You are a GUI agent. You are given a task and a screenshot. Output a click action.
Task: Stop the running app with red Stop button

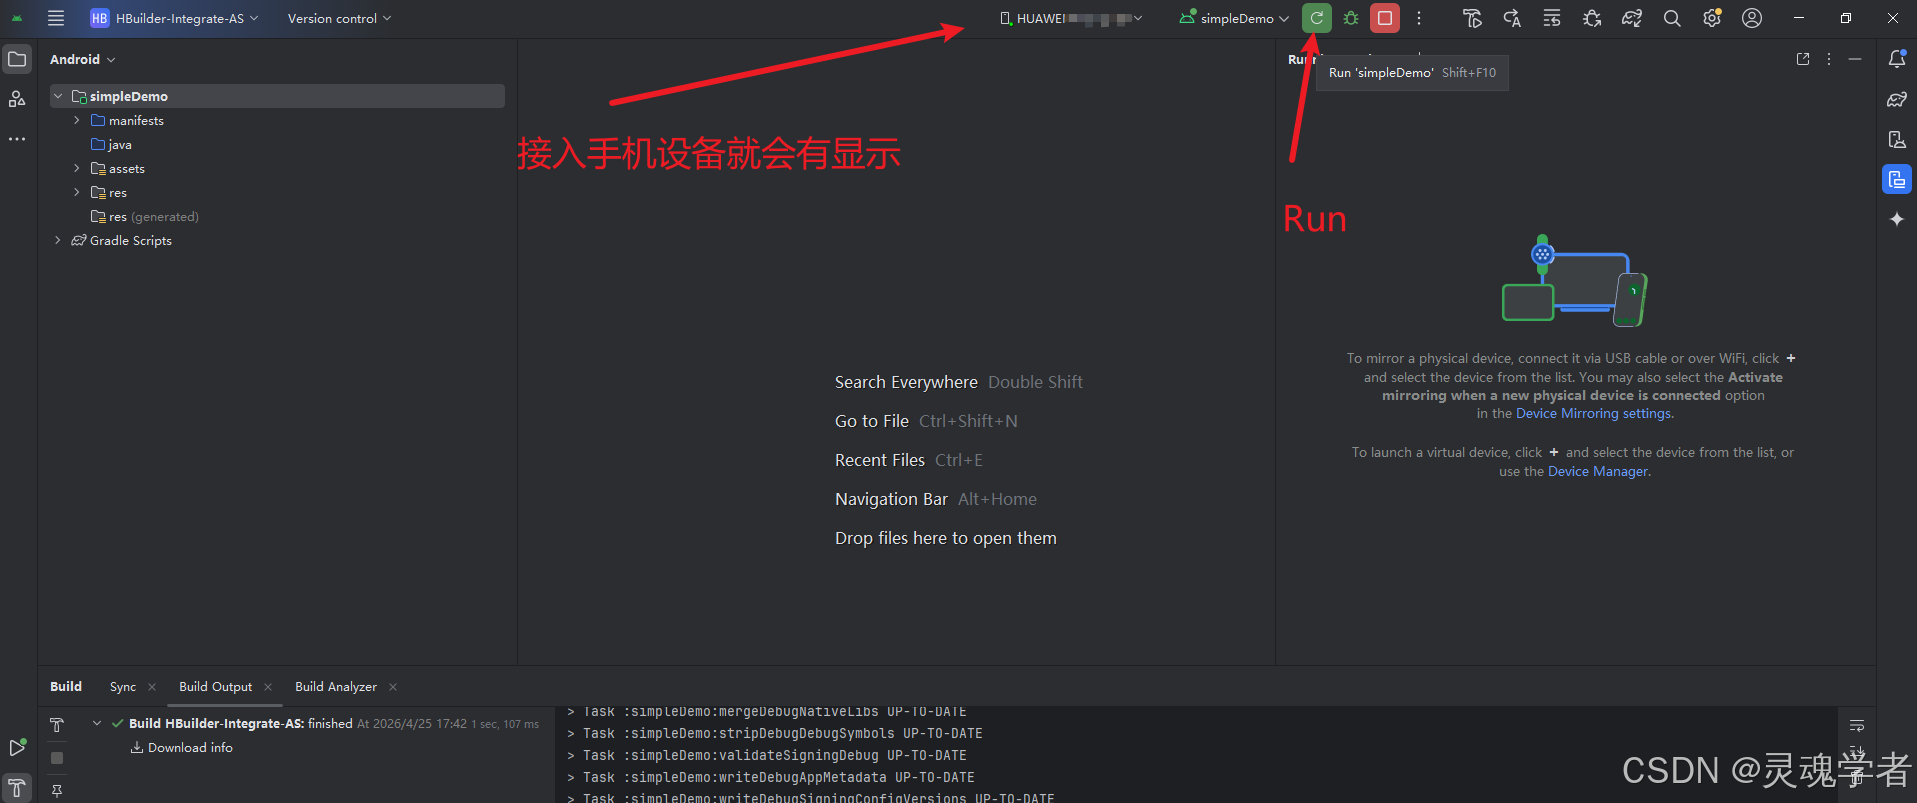(1385, 18)
